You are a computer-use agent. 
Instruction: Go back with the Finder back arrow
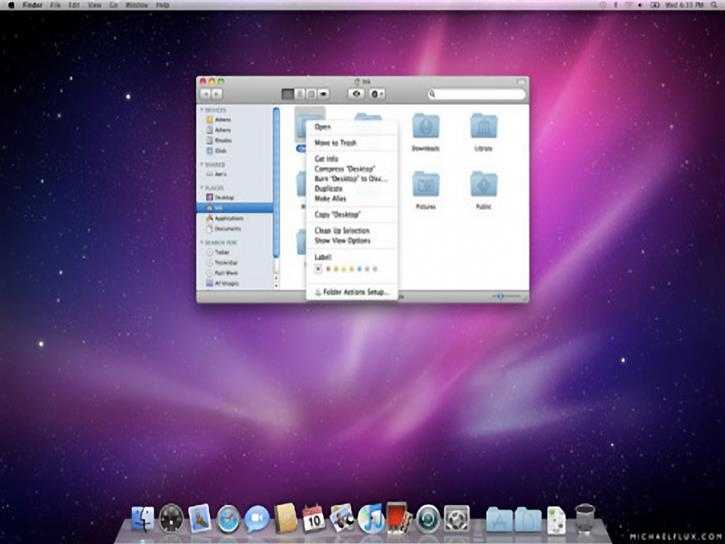point(205,94)
